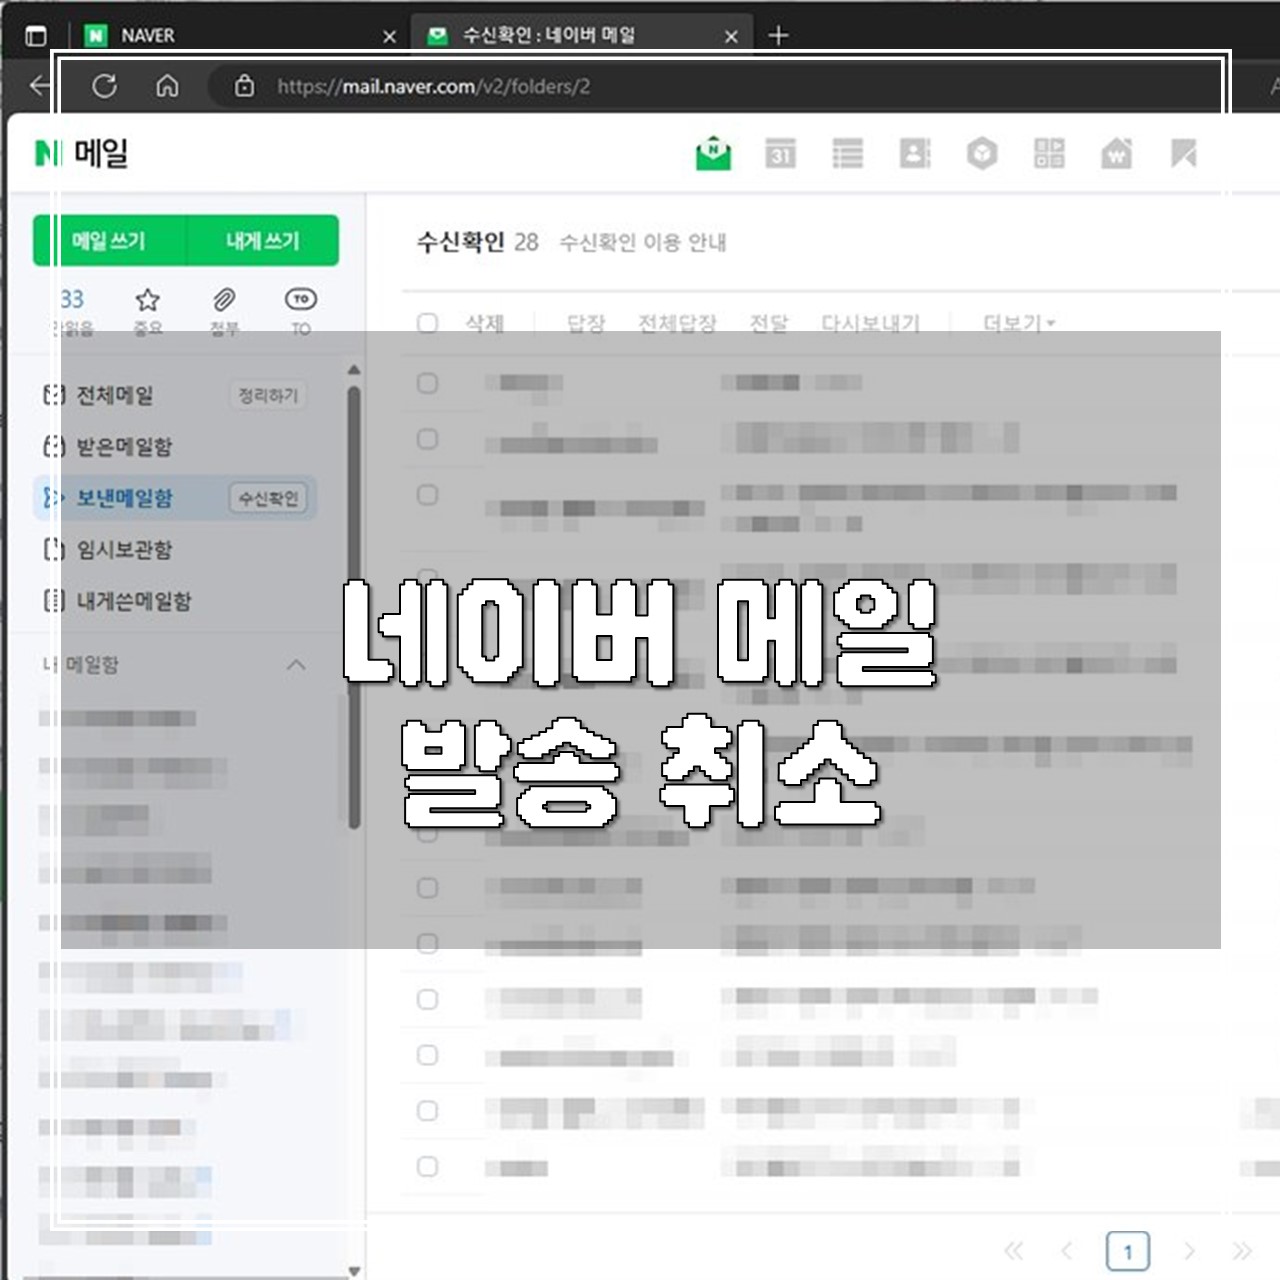Viewport: 1280px width, 1280px height.
Task: Click the folder list scroll-down arrow
Action: [354, 1271]
